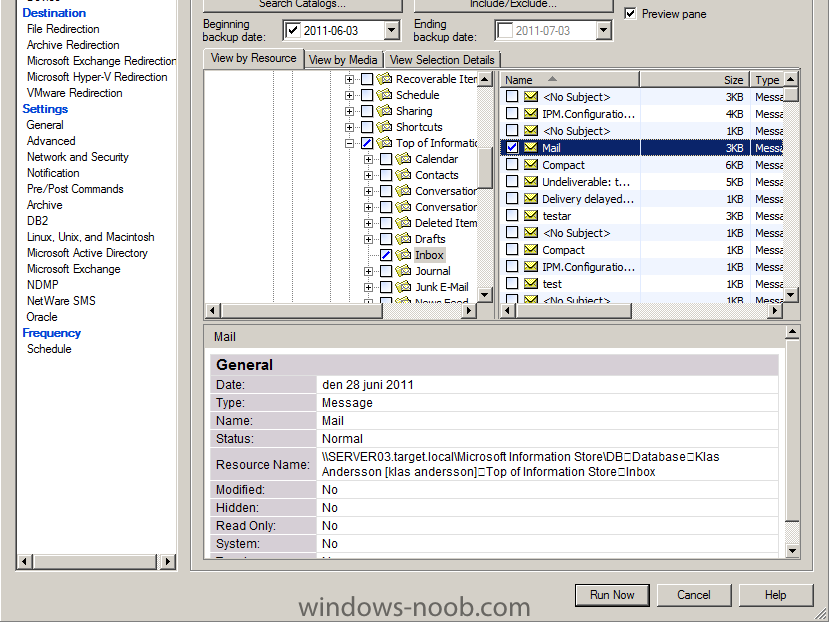Open Network and Security settings
829x622 pixels.
[x=78, y=157]
